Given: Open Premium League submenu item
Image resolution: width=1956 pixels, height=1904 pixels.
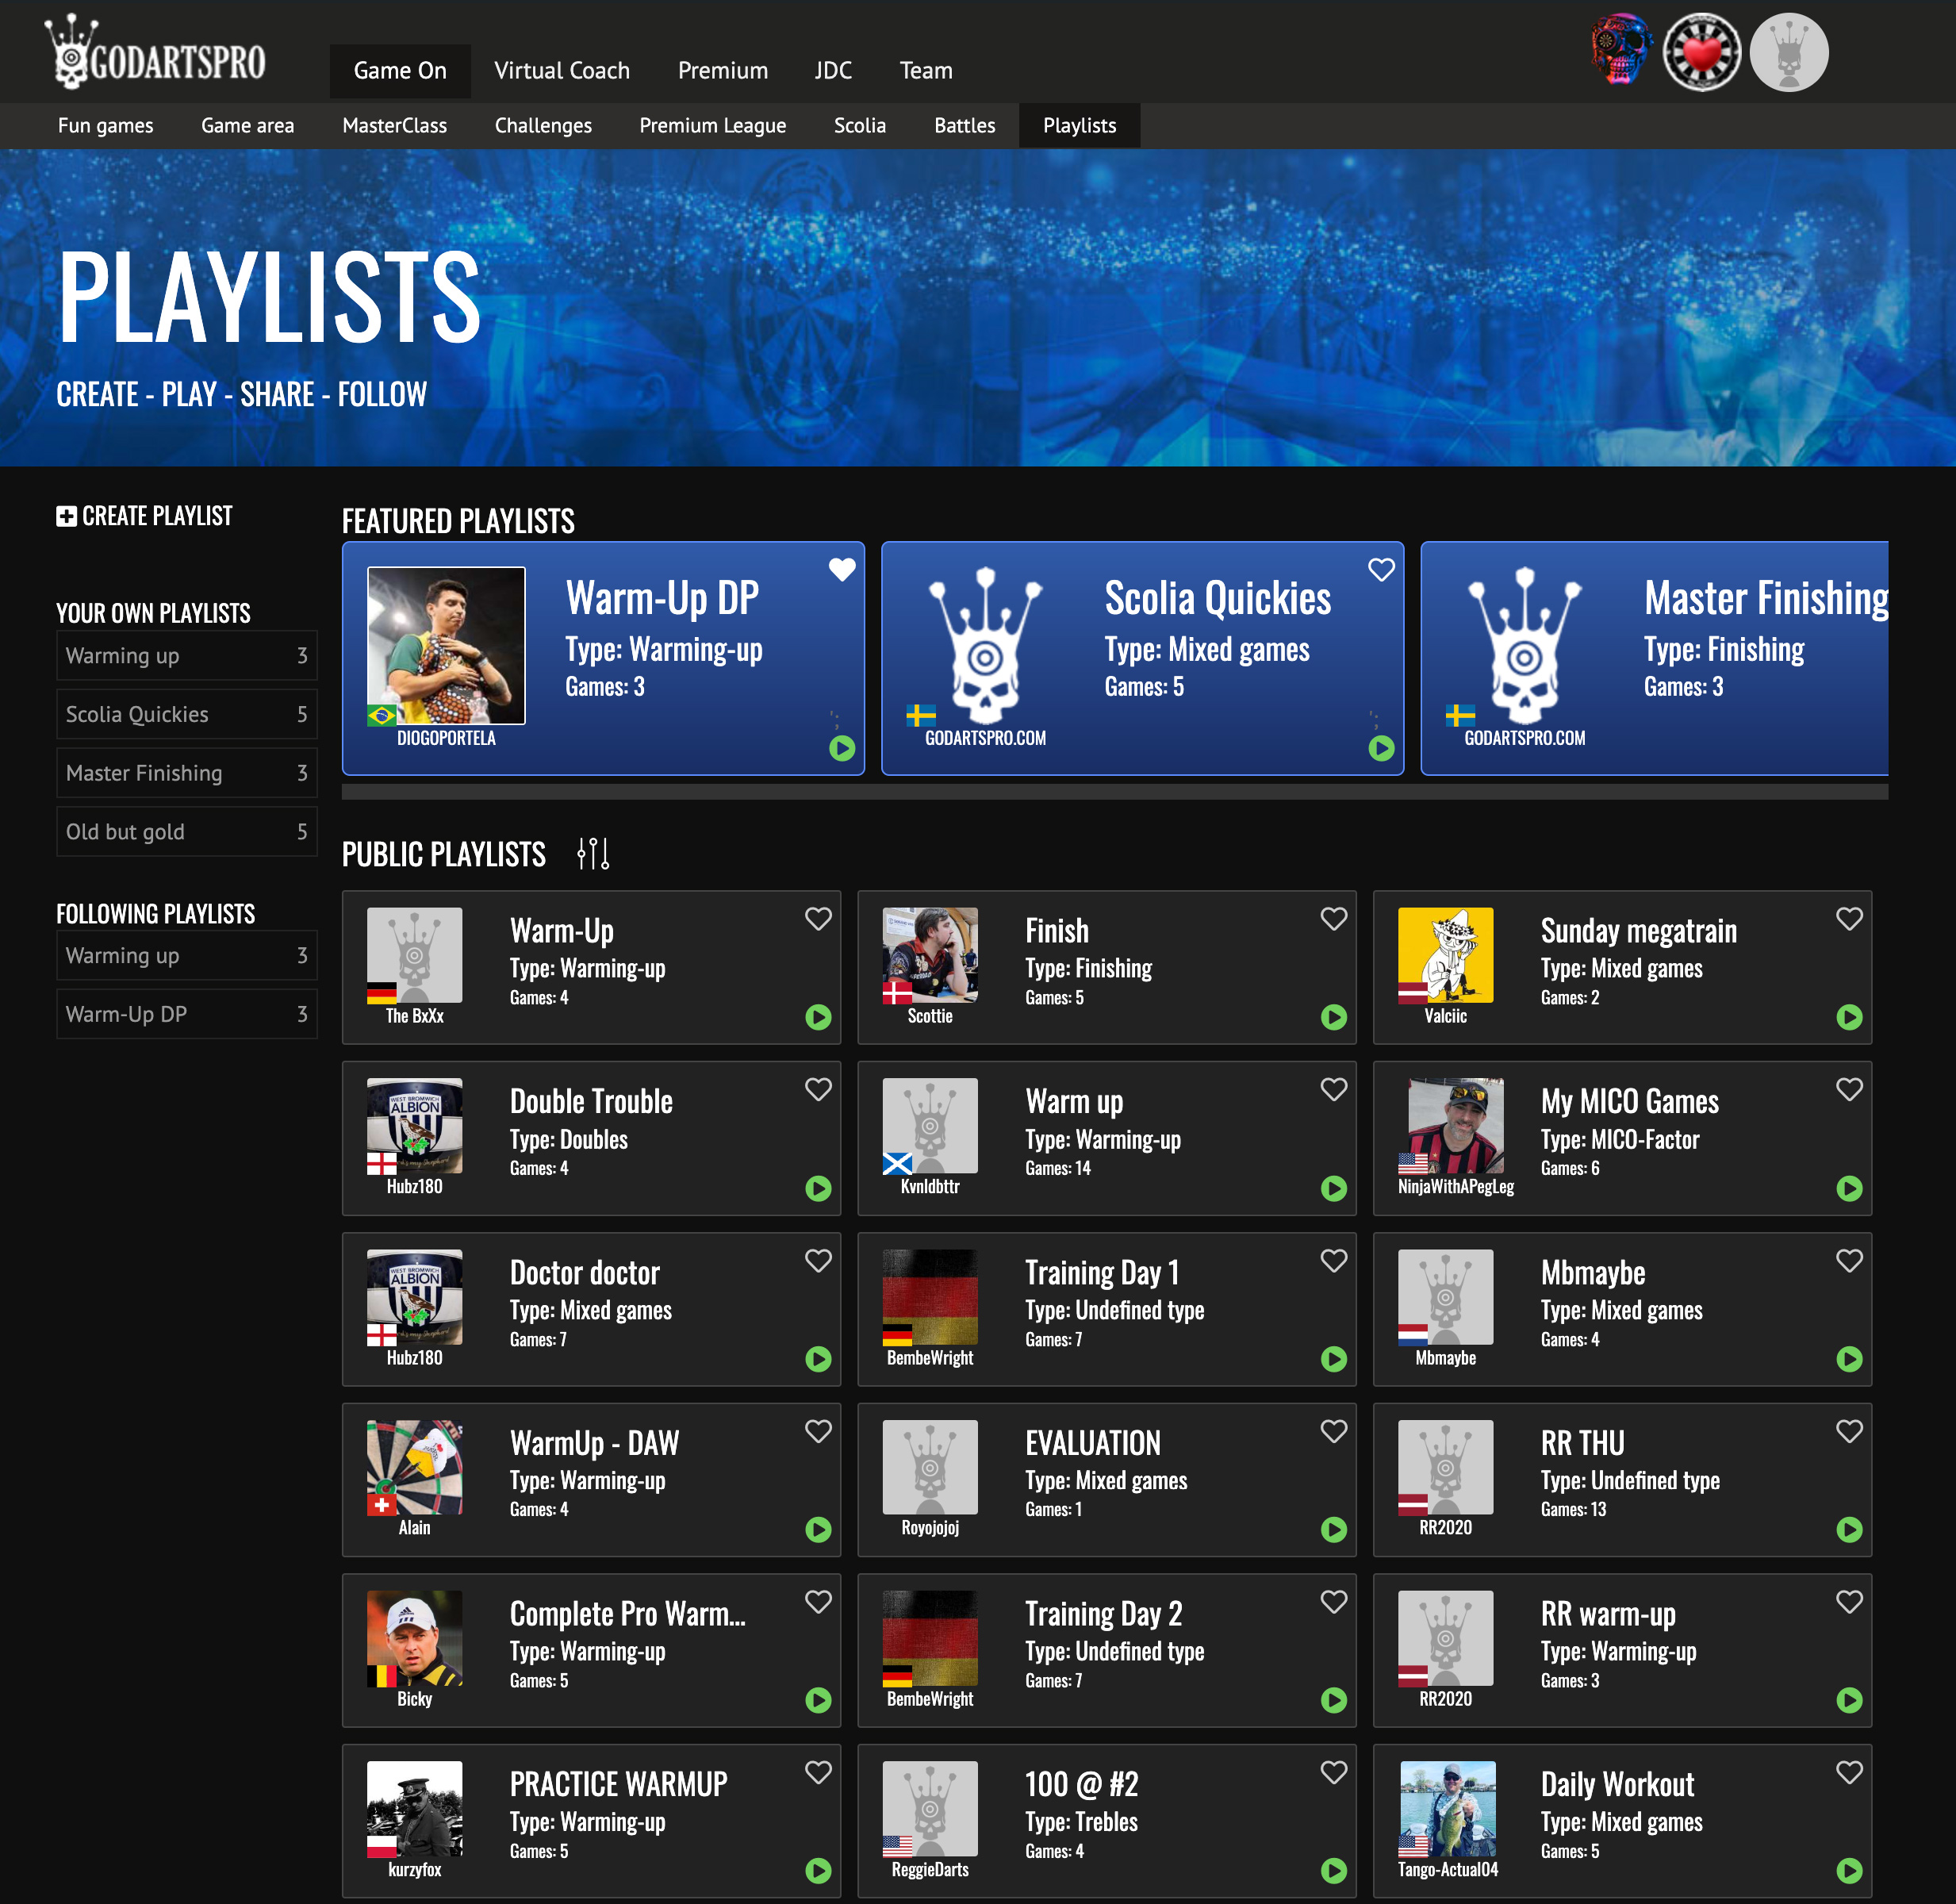Looking at the screenshot, I should point(712,126).
